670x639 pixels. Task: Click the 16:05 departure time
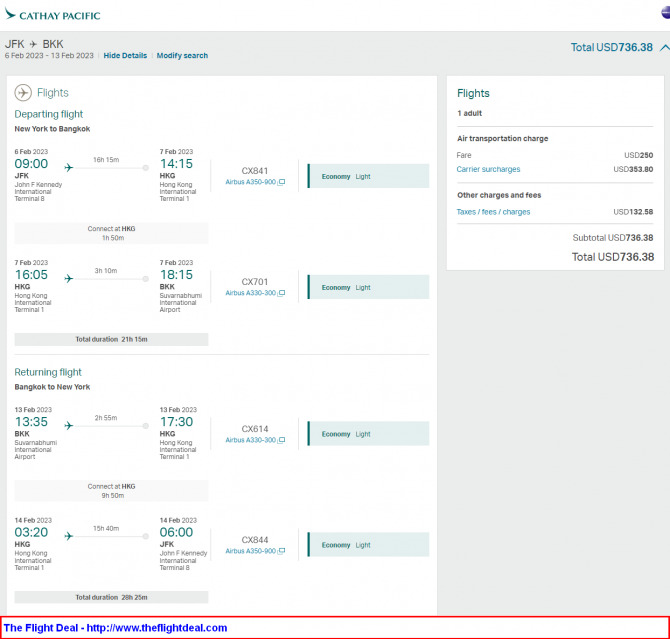(31, 275)
